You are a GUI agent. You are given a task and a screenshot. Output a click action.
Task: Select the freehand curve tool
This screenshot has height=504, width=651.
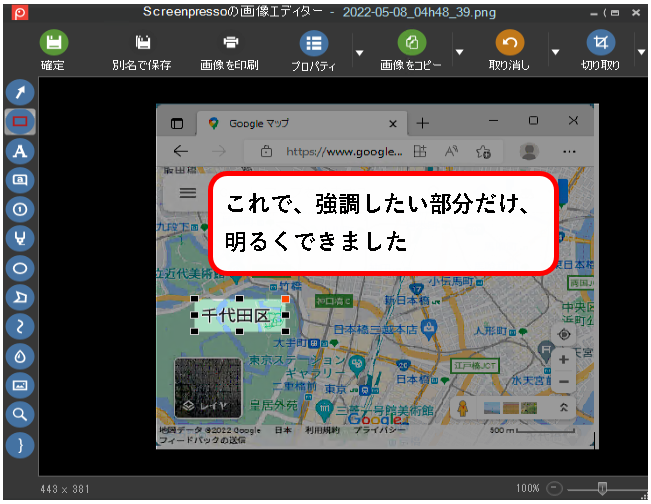(x=20, y=327)
